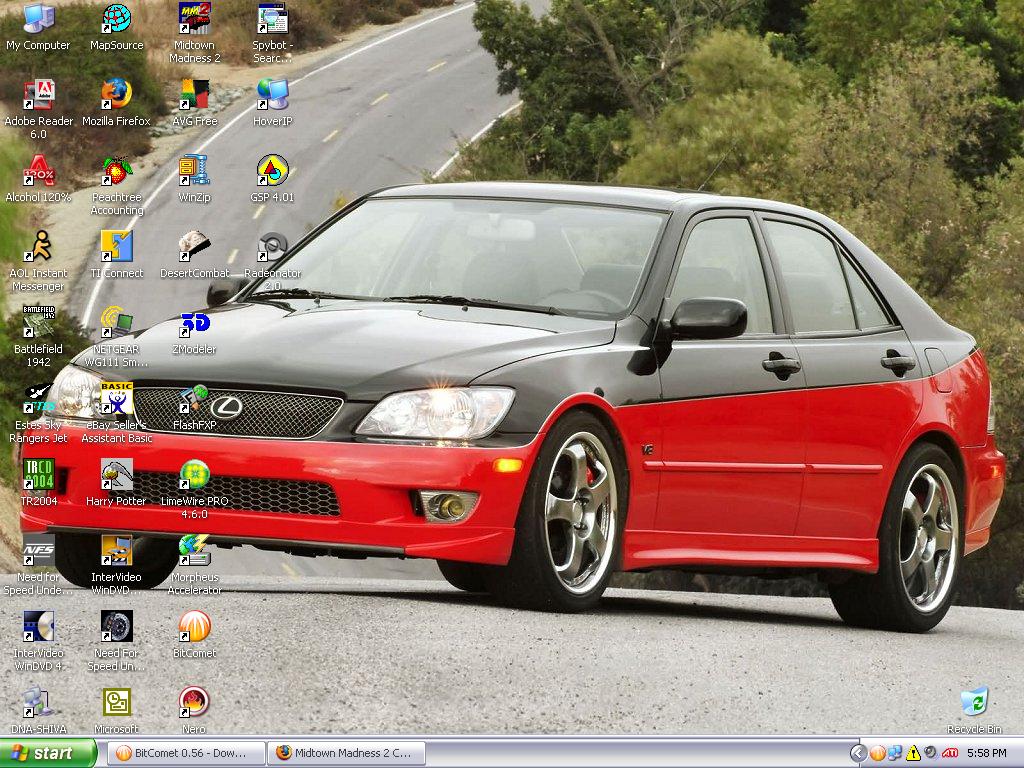Click the system clock showing 5:58 PM
The height and width of the screenshot is (768, 1024).
pyautogui.click(x=986, y=753)
